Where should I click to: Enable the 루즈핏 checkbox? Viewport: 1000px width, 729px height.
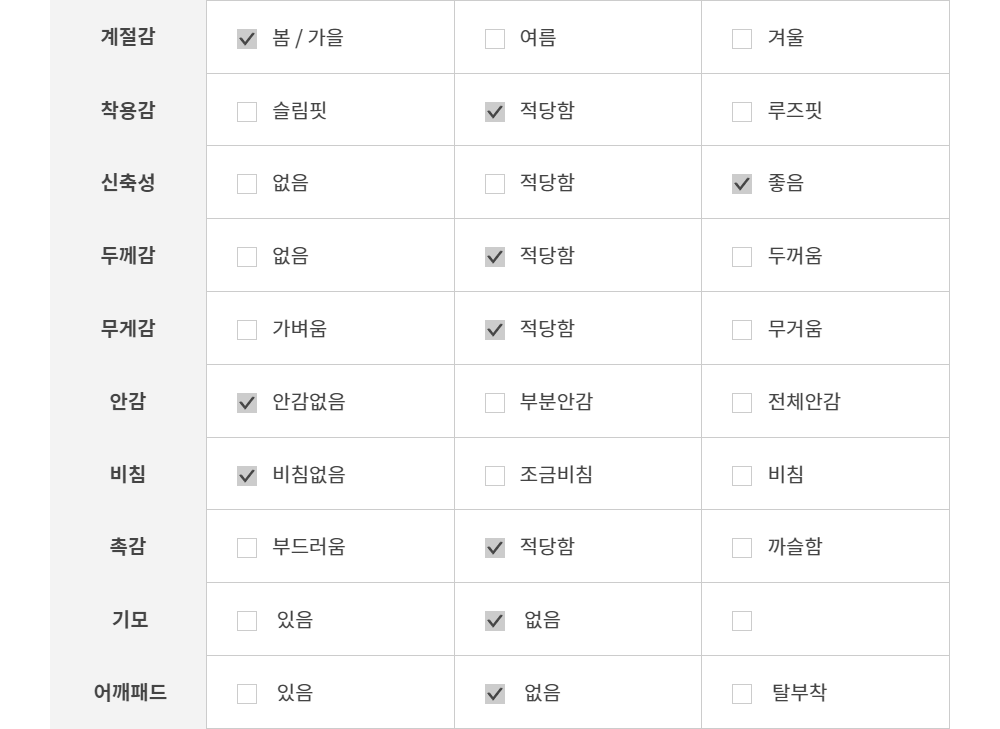pyautogui.click(x=742, y=112)
